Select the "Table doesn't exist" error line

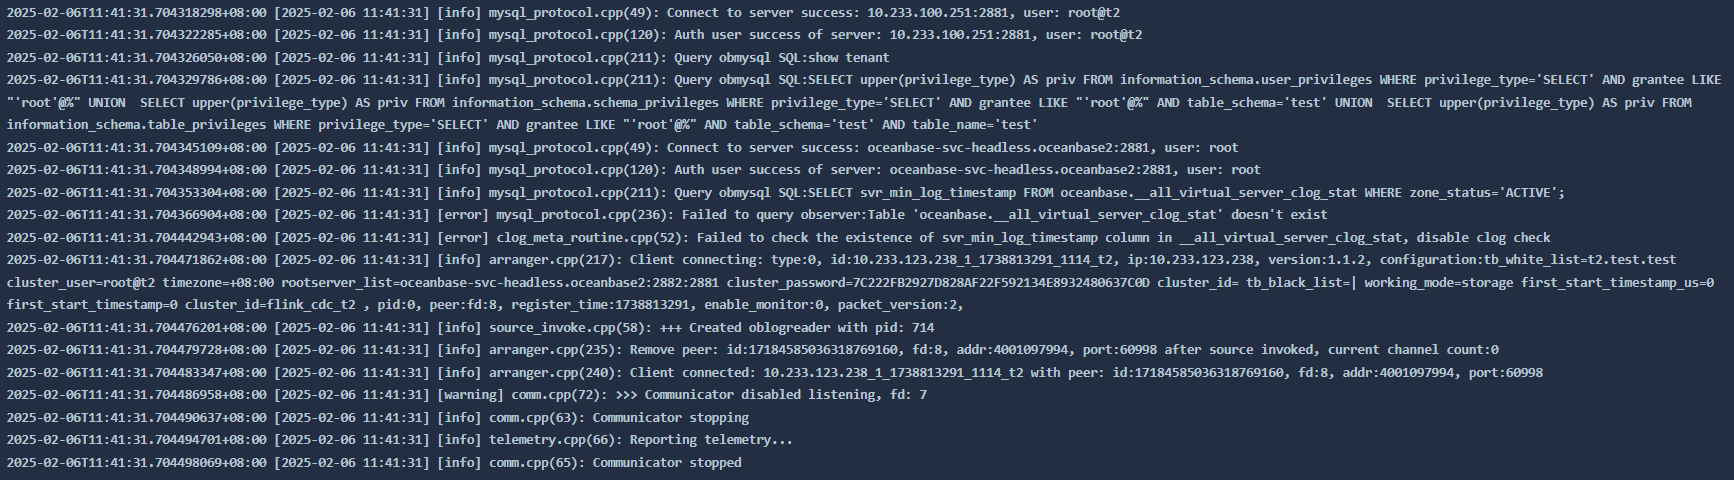[667, 214]
